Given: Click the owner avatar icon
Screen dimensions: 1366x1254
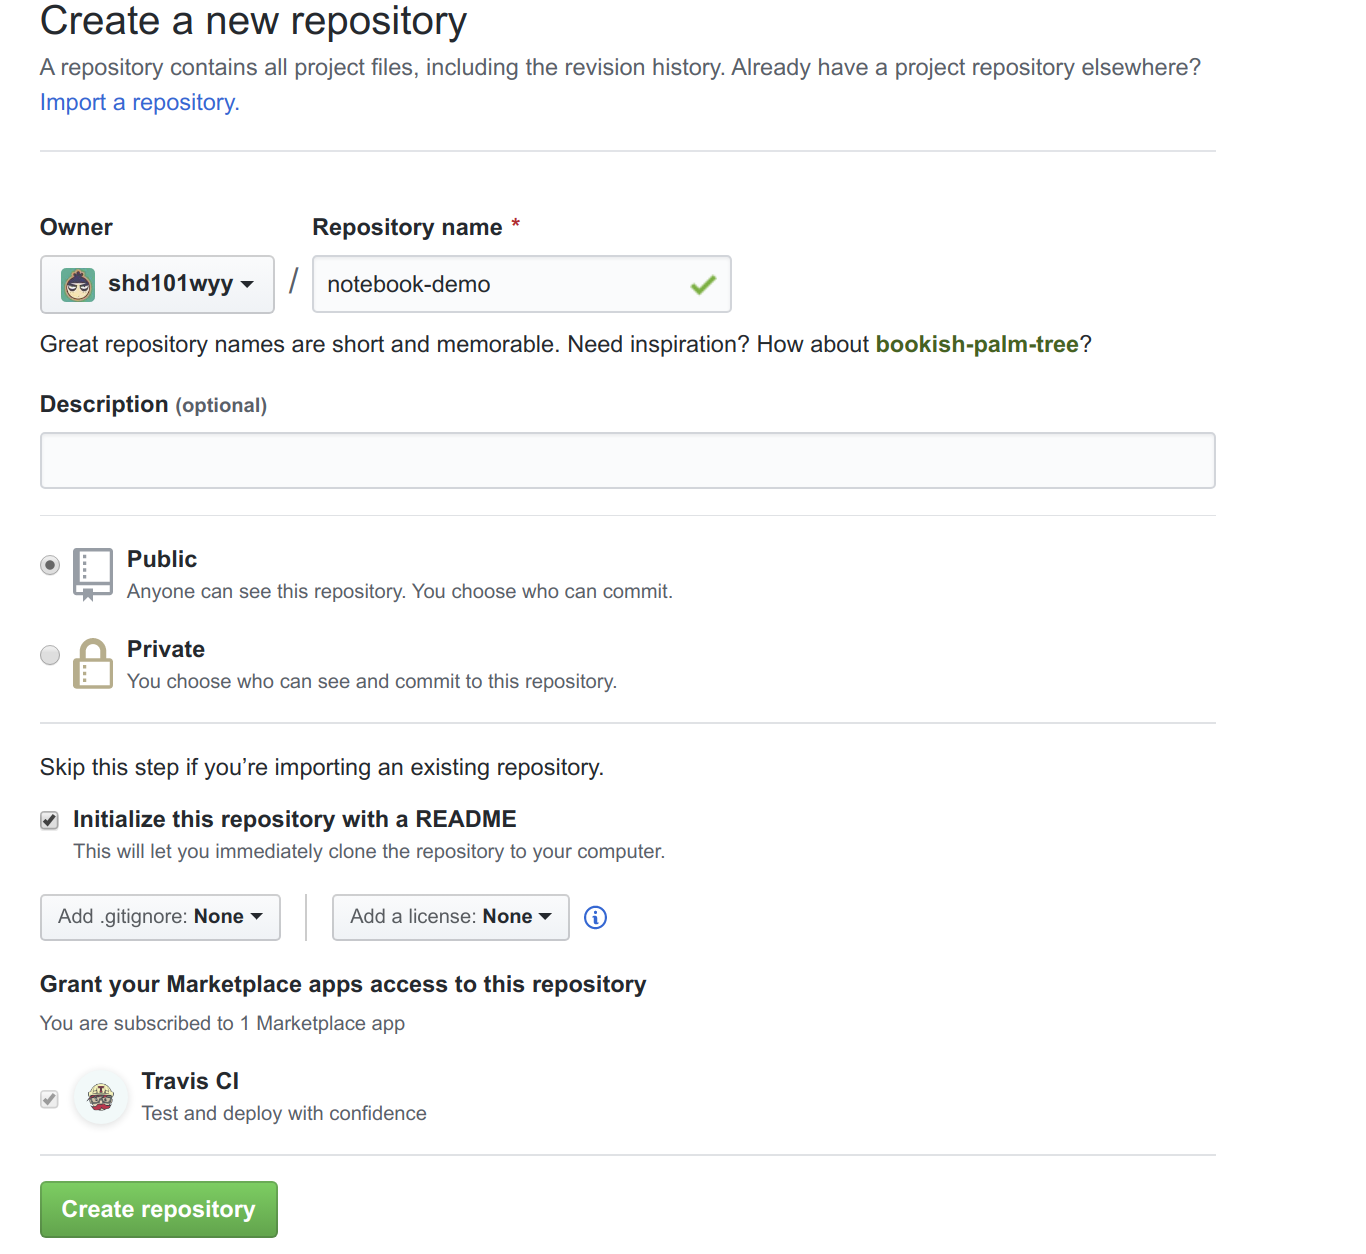Looking at the screenshot, I should 78,285.
